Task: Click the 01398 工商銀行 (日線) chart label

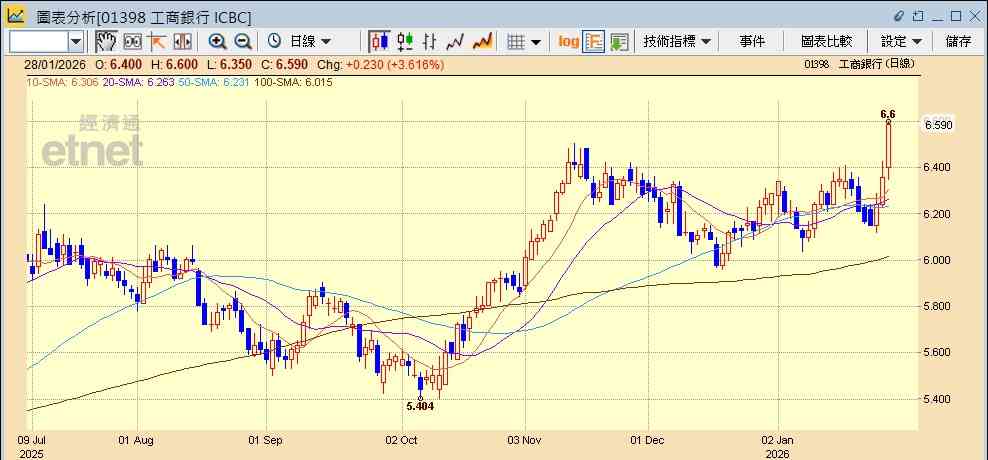Action: click(859, 64)
